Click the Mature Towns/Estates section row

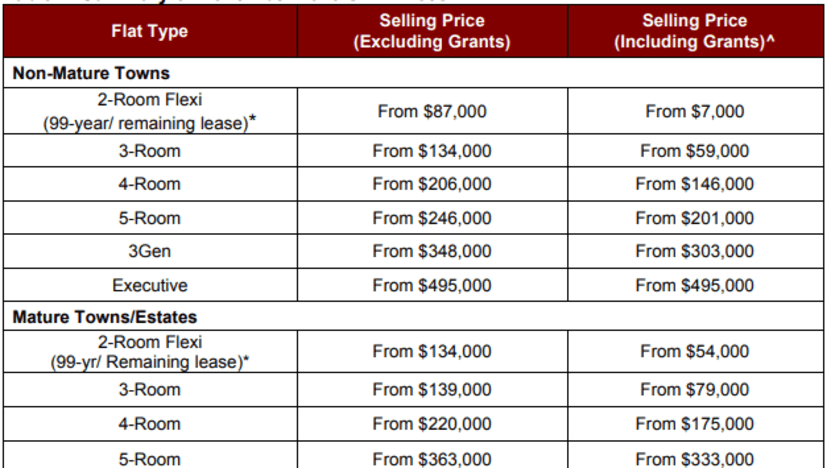point(413,317)
